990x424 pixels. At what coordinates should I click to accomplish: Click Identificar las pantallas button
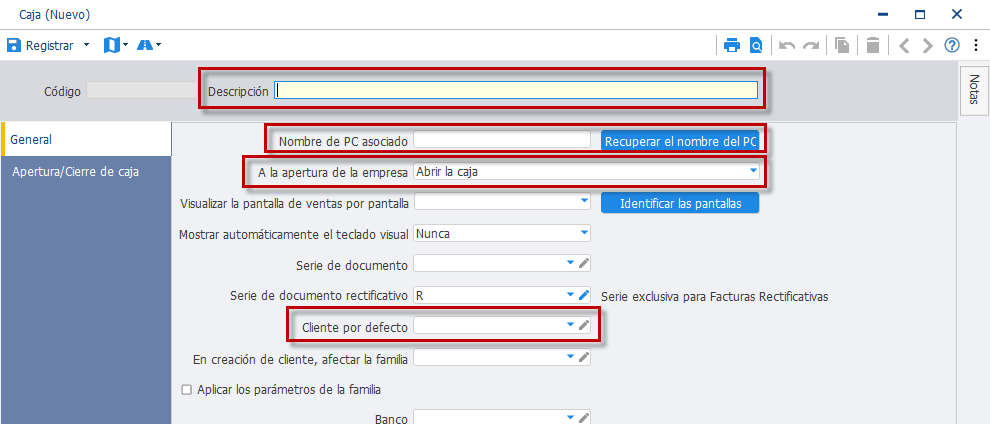point(680,203)
